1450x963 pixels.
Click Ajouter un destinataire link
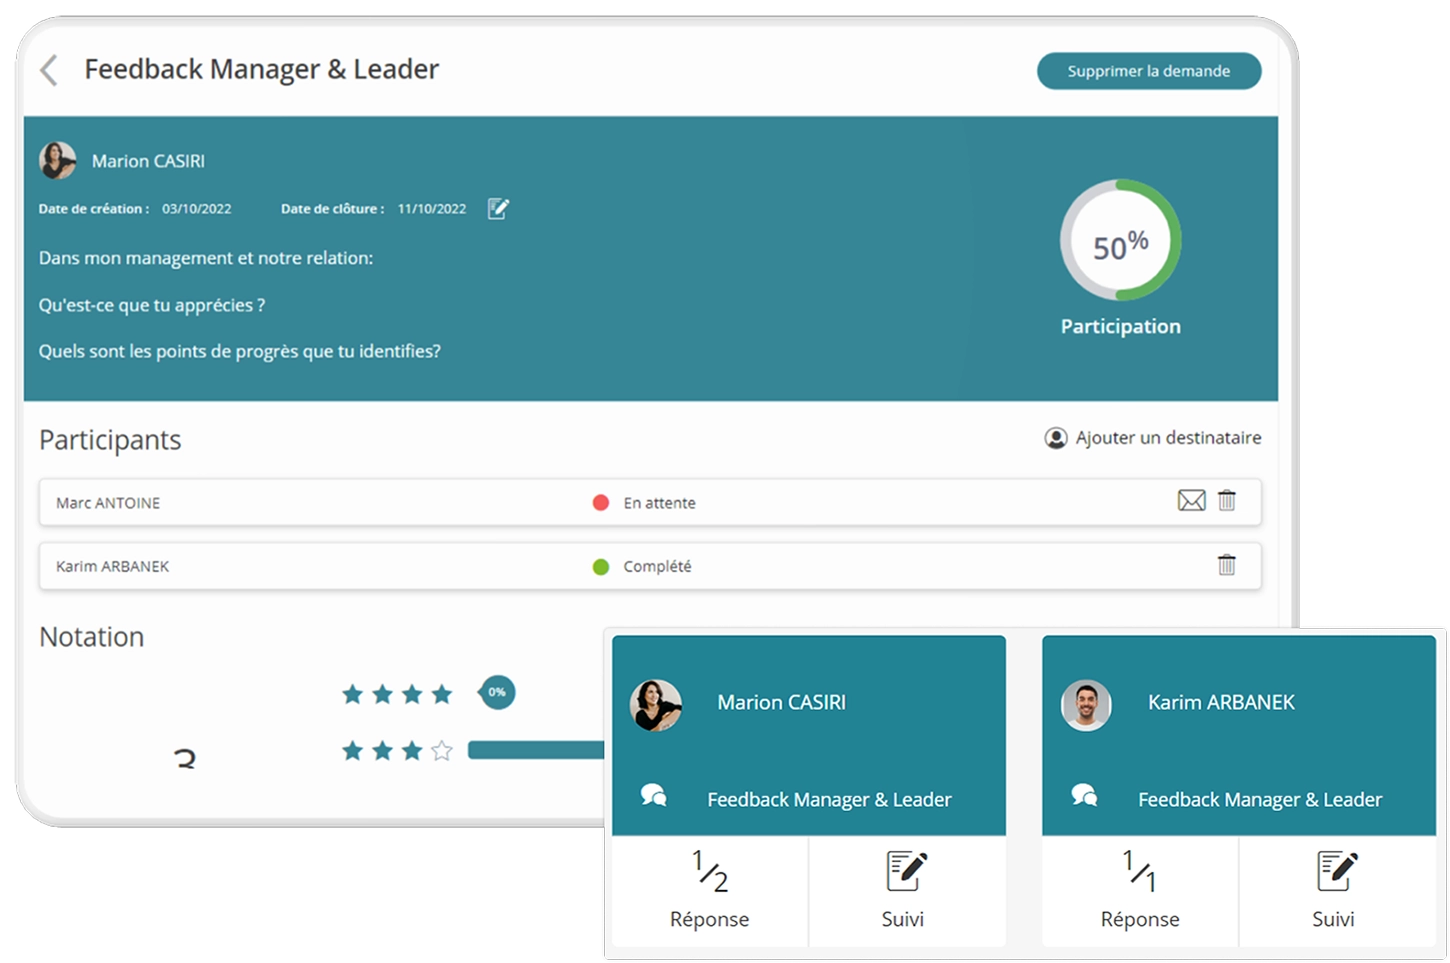coord(1153,438)
